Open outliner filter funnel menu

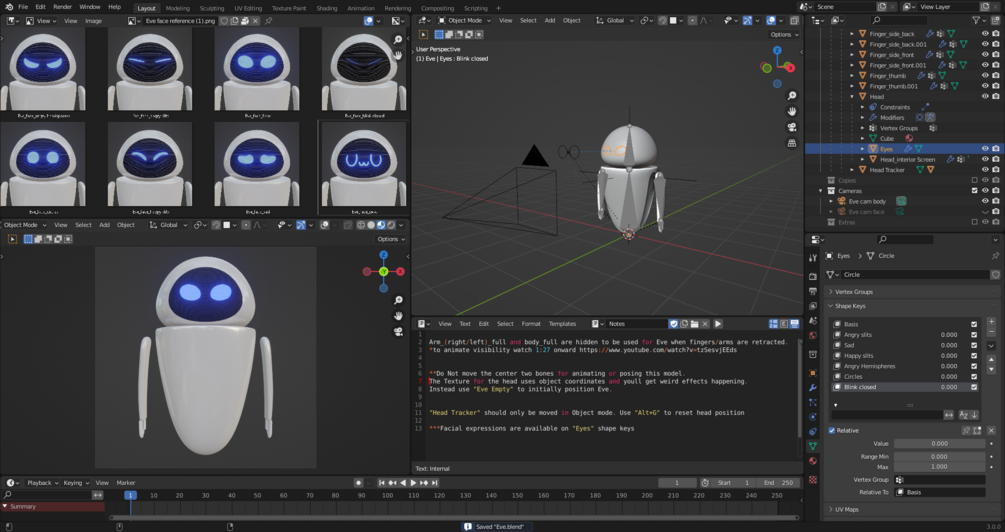[x=977, y=21]
